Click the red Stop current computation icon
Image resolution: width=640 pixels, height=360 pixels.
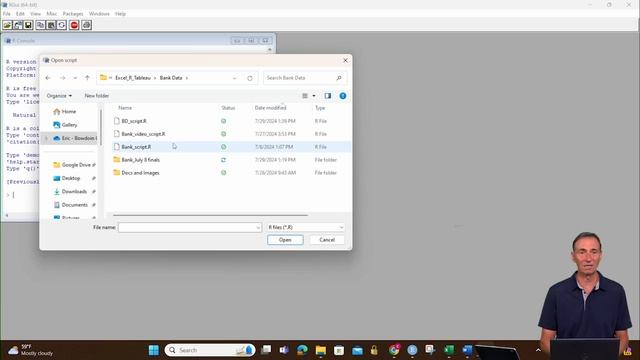(74, 25)
